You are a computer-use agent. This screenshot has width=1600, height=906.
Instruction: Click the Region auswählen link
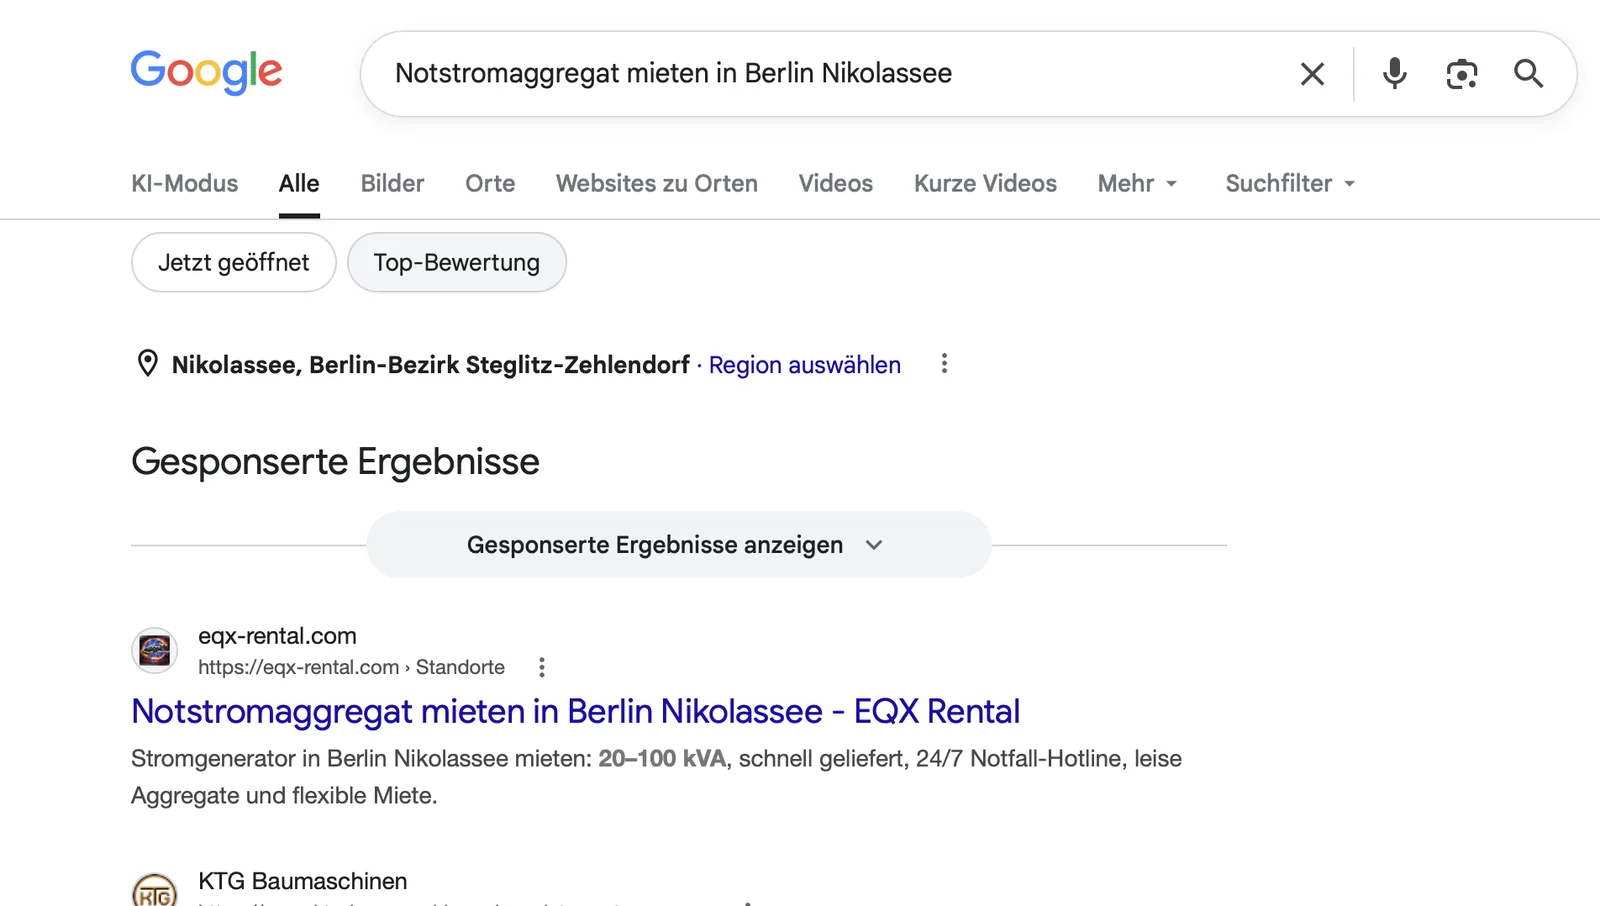[x=805, y=365]
